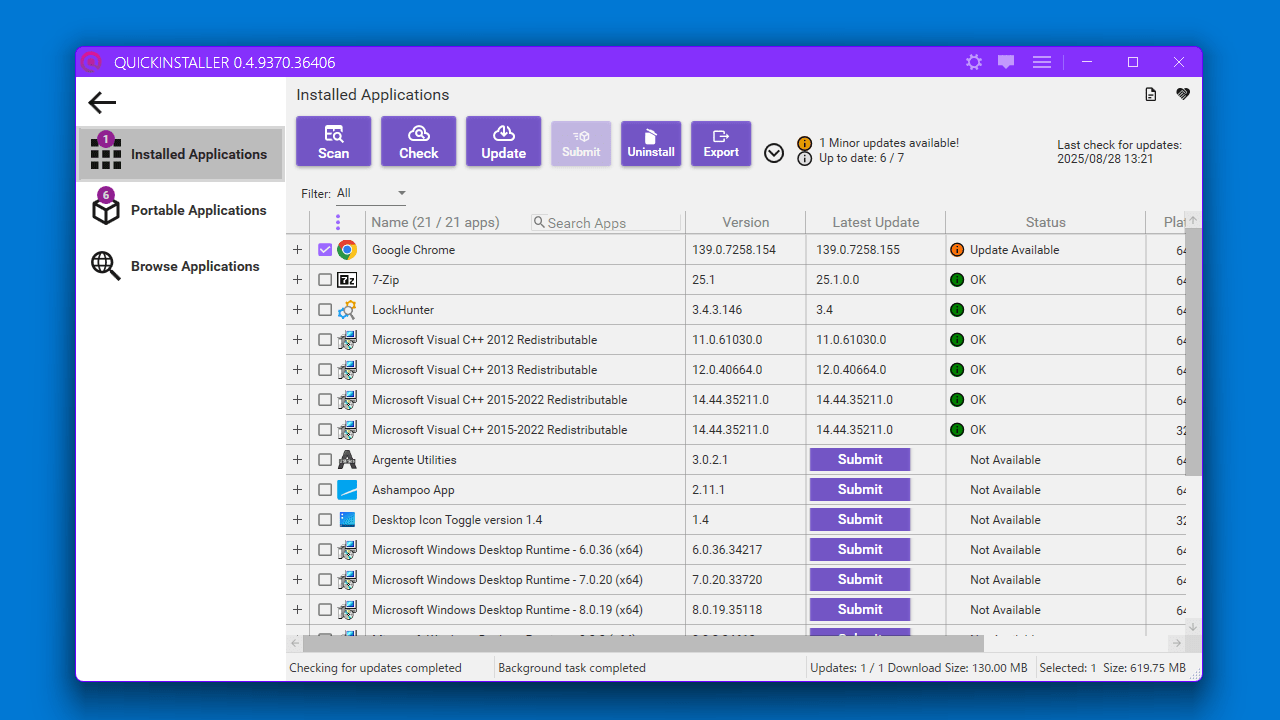Click Submit for Ashampoo App
This screenshot has height=720, width=1280.
point(860,490)
